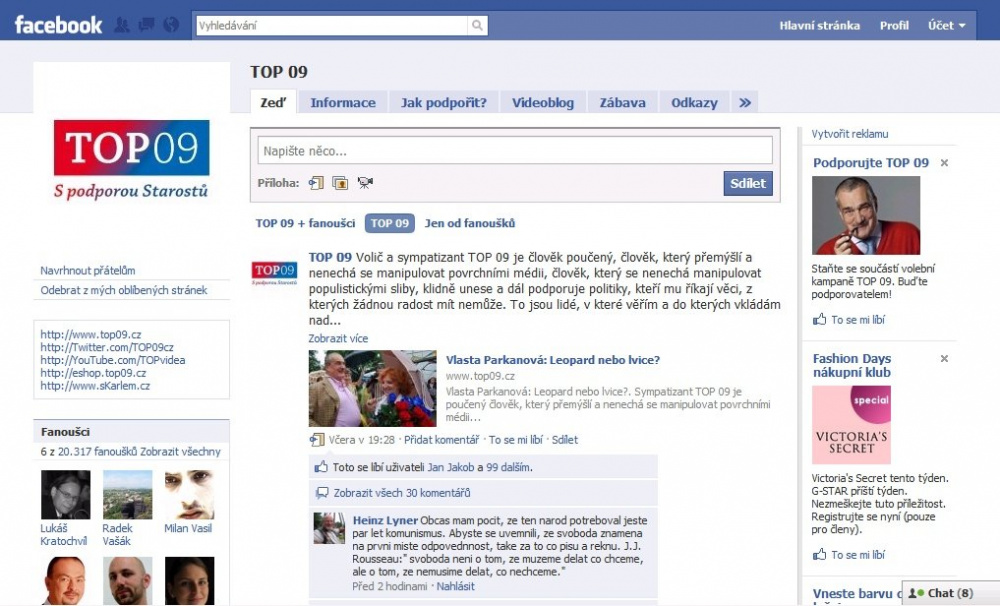Open the Jak podpořit? tab
The height and width of the screenshot is (606, 1000).
pyautogui.click(x=443, y=103)
